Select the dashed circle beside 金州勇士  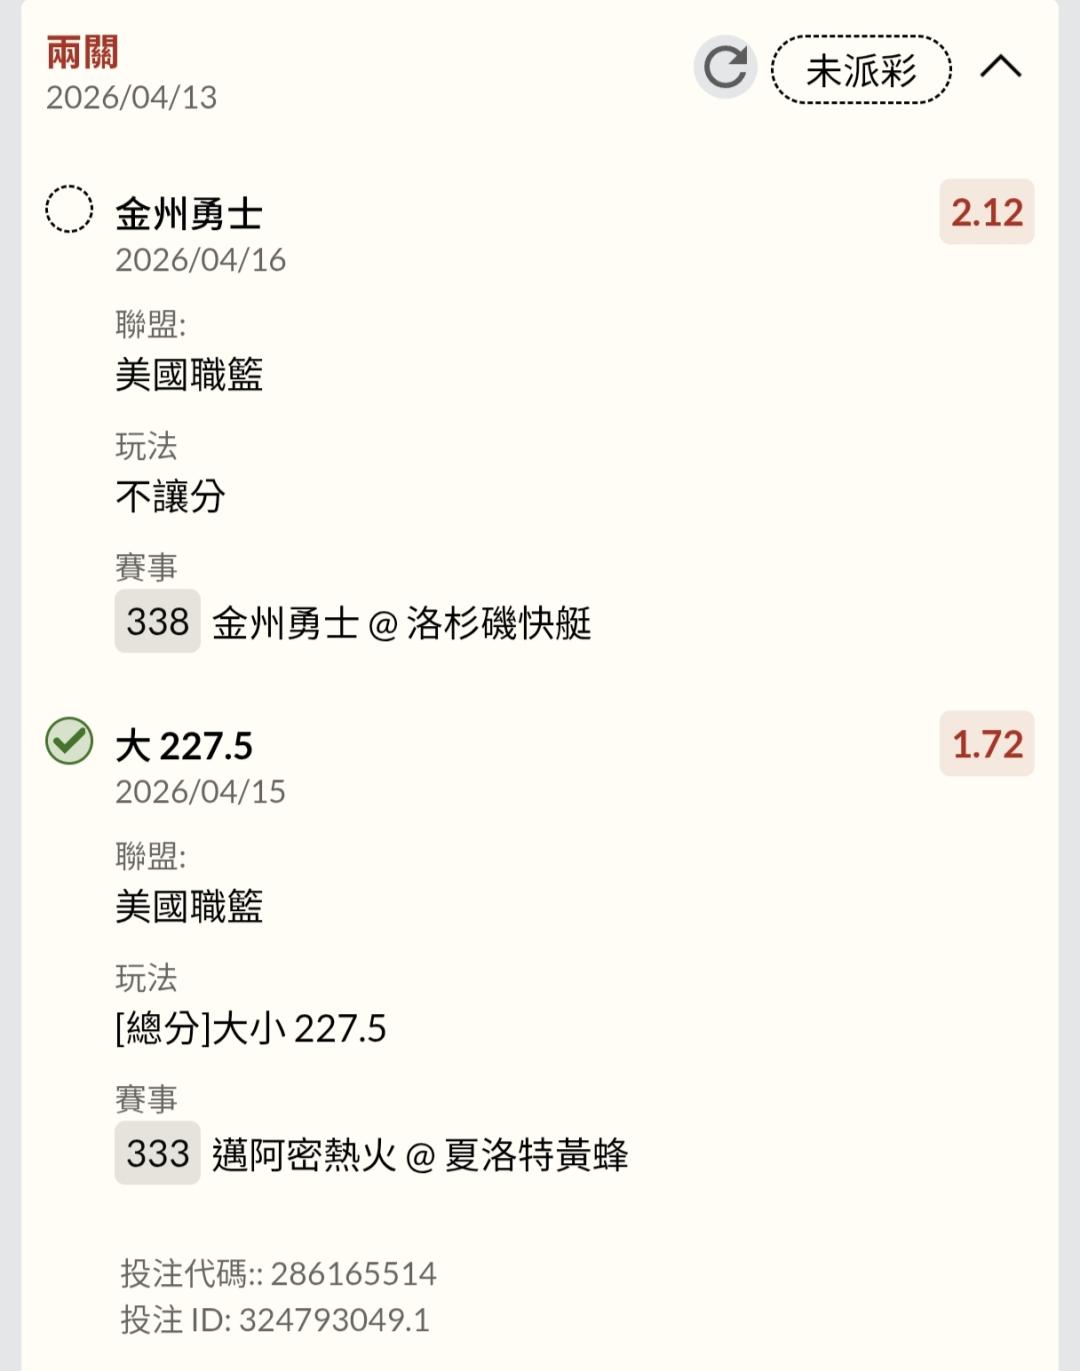click(x=69, y=210)
